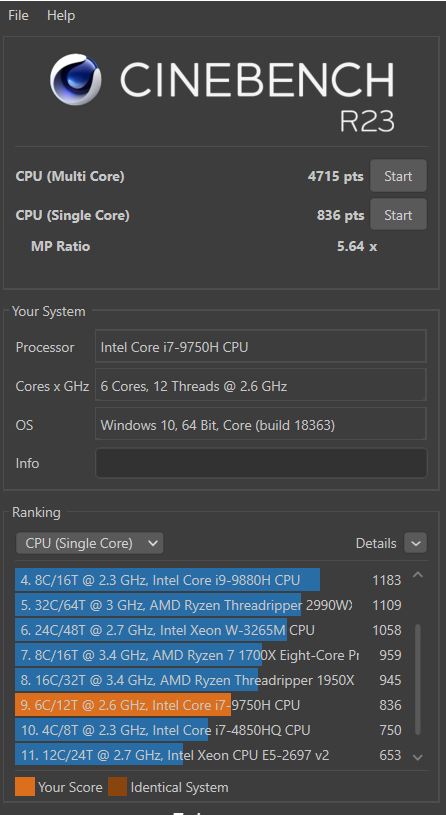Expand the Details chevron button
The height and width of the screenshot is (815, 446).
[x=415, y=543]
